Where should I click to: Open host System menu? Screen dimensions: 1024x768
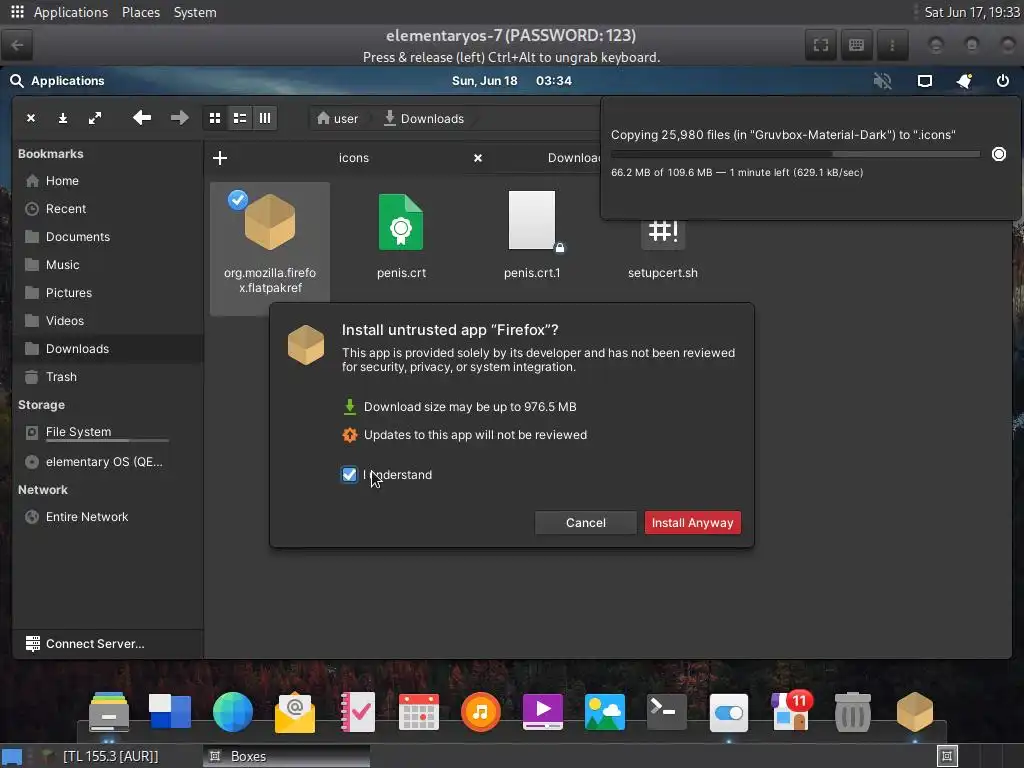pyautogui.click(x=195, y=12)
